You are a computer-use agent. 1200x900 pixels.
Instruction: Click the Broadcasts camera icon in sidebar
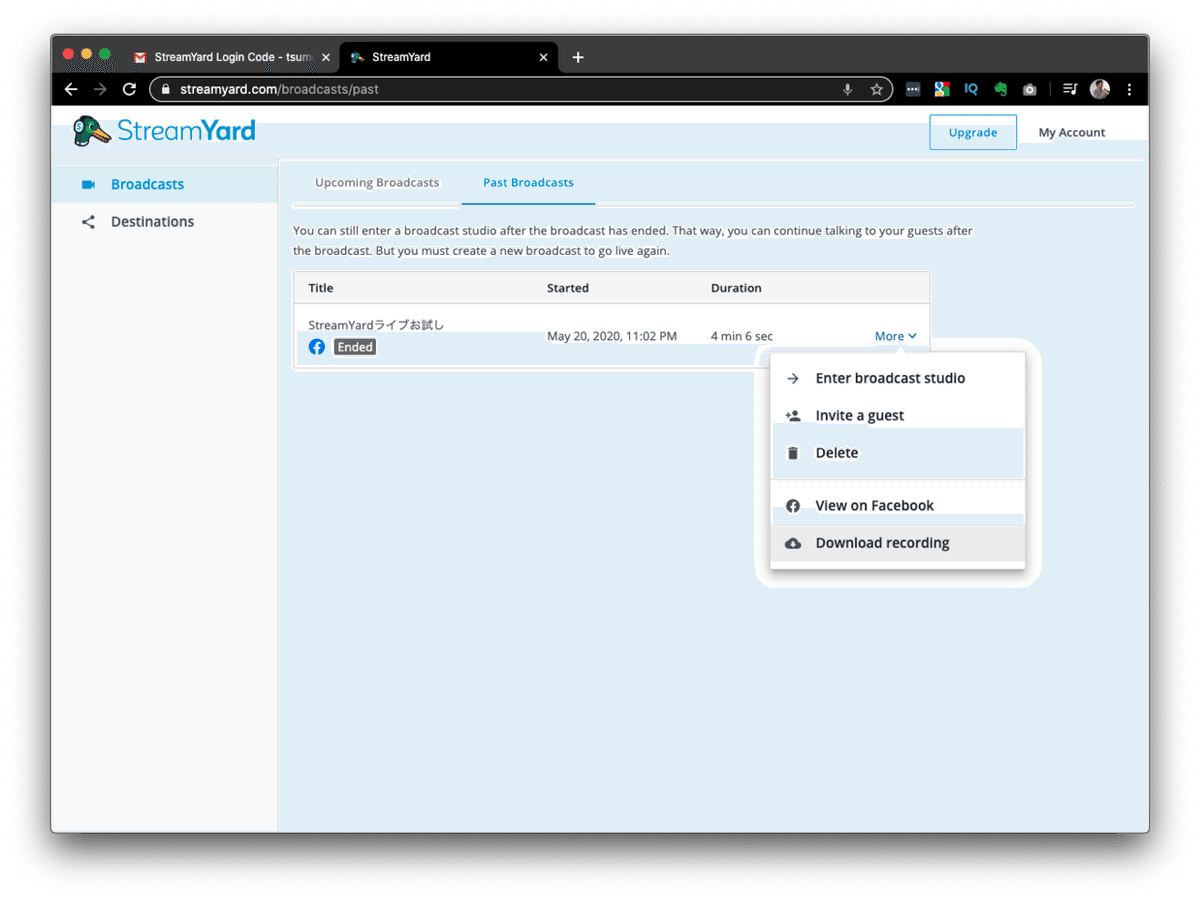tap(88, 184)
